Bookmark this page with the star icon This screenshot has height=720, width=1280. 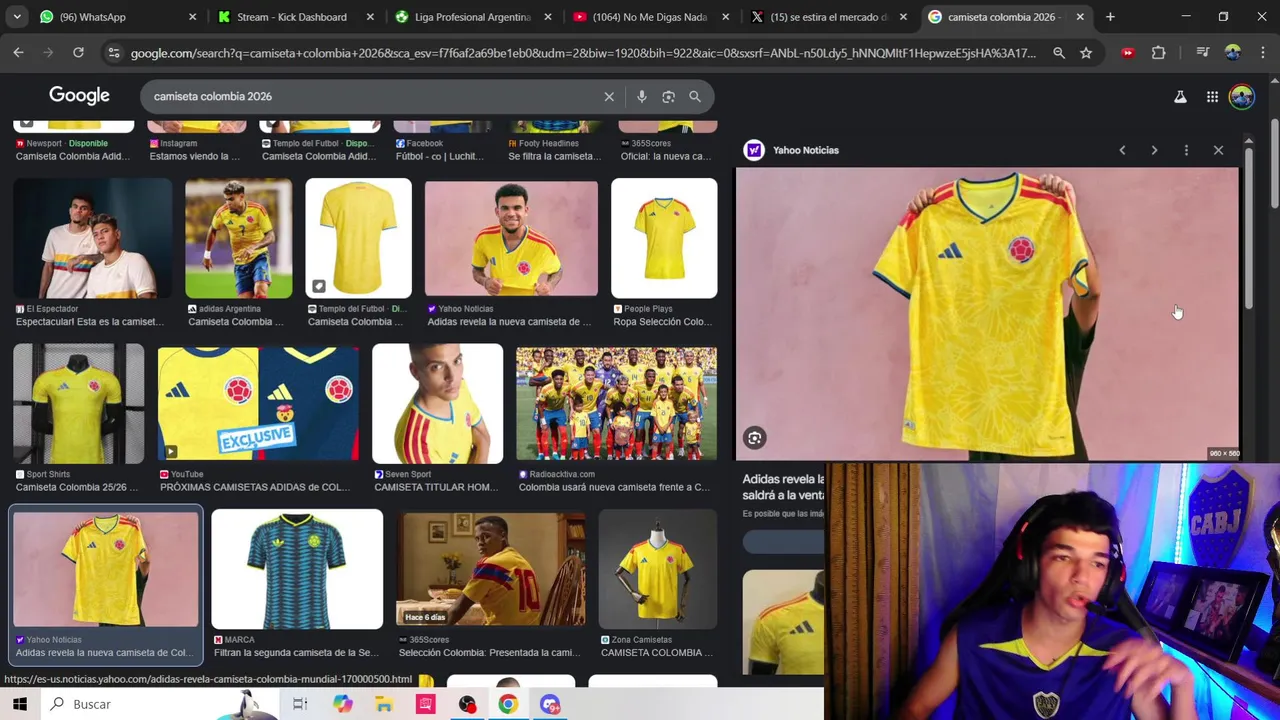tap(1086, 53)
